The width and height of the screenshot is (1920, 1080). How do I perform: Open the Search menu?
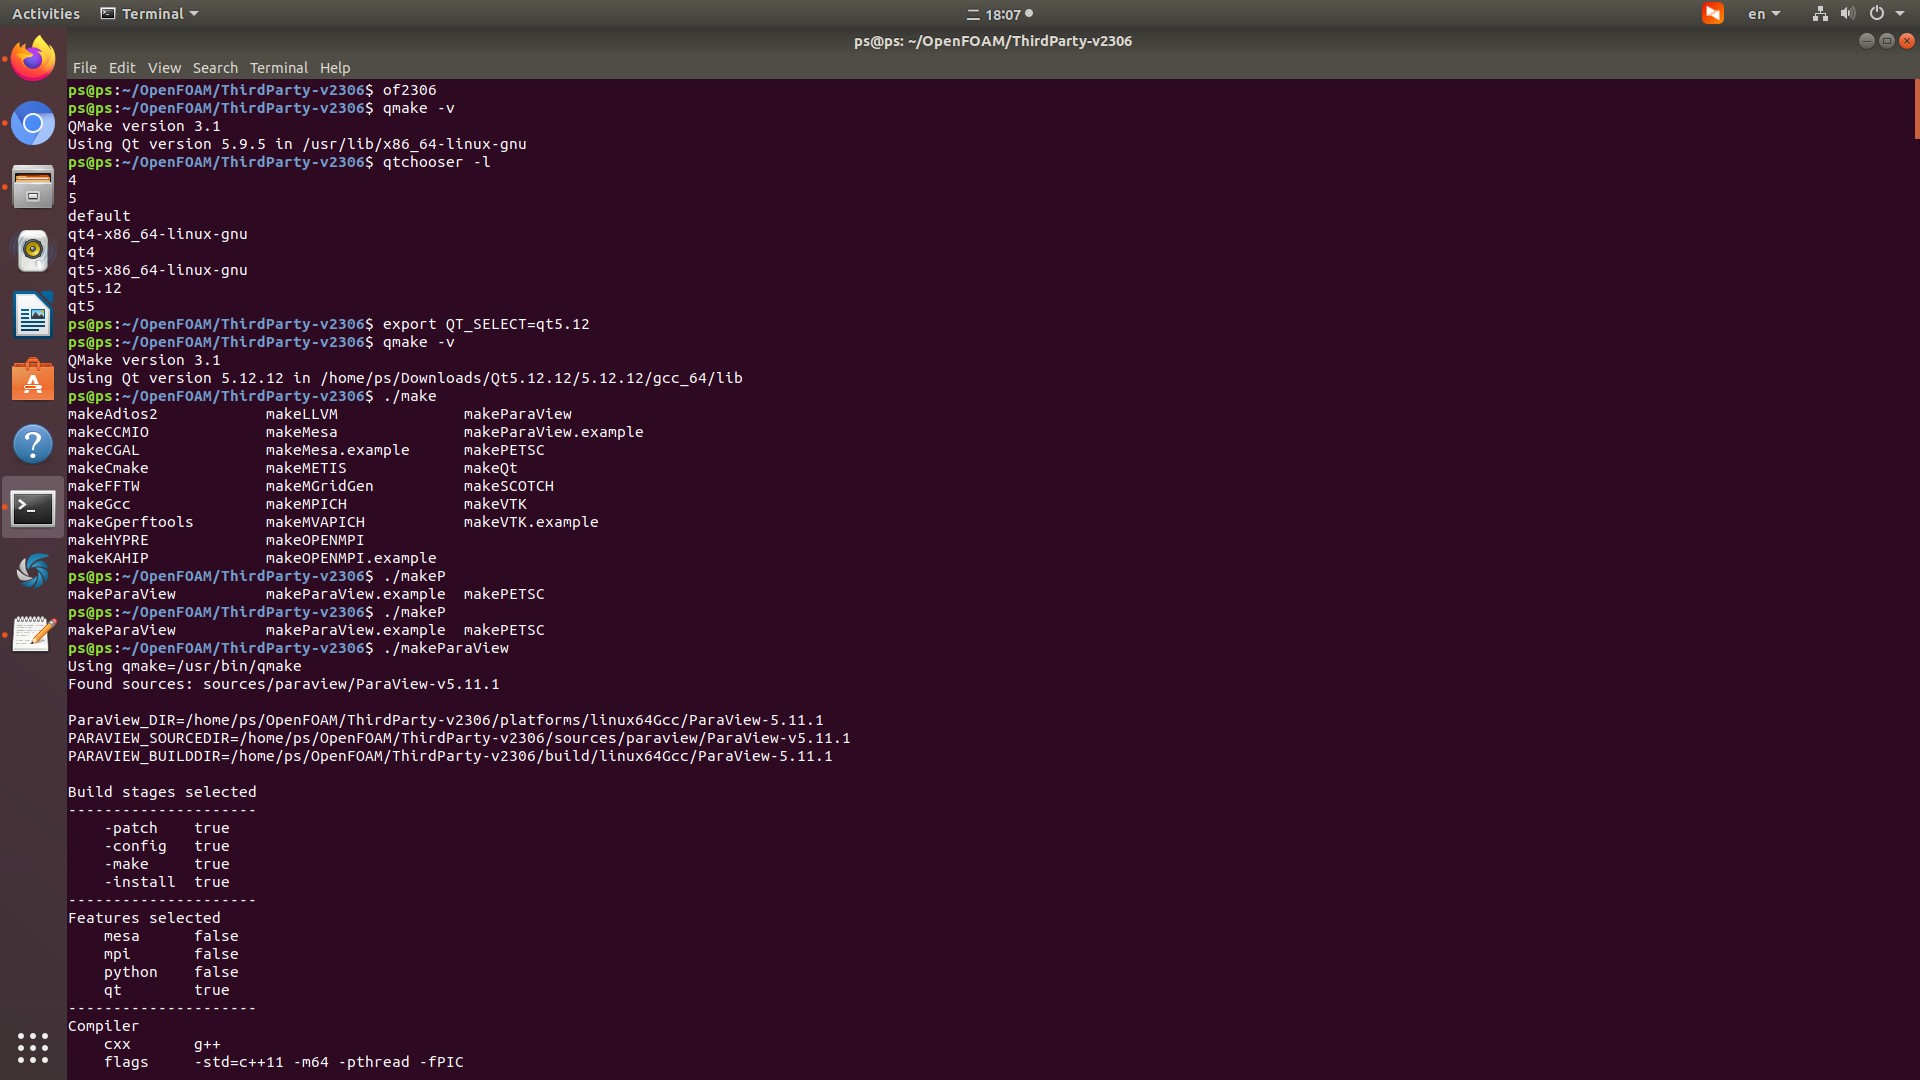(x=215, y=68)
